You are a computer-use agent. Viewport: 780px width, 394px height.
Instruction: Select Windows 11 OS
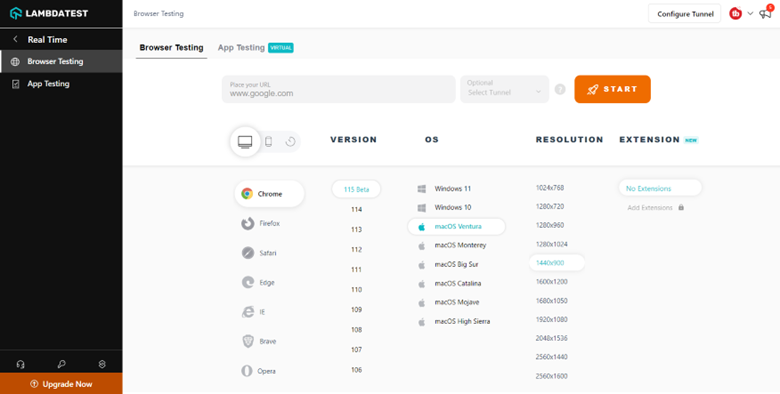pos(444,189)
